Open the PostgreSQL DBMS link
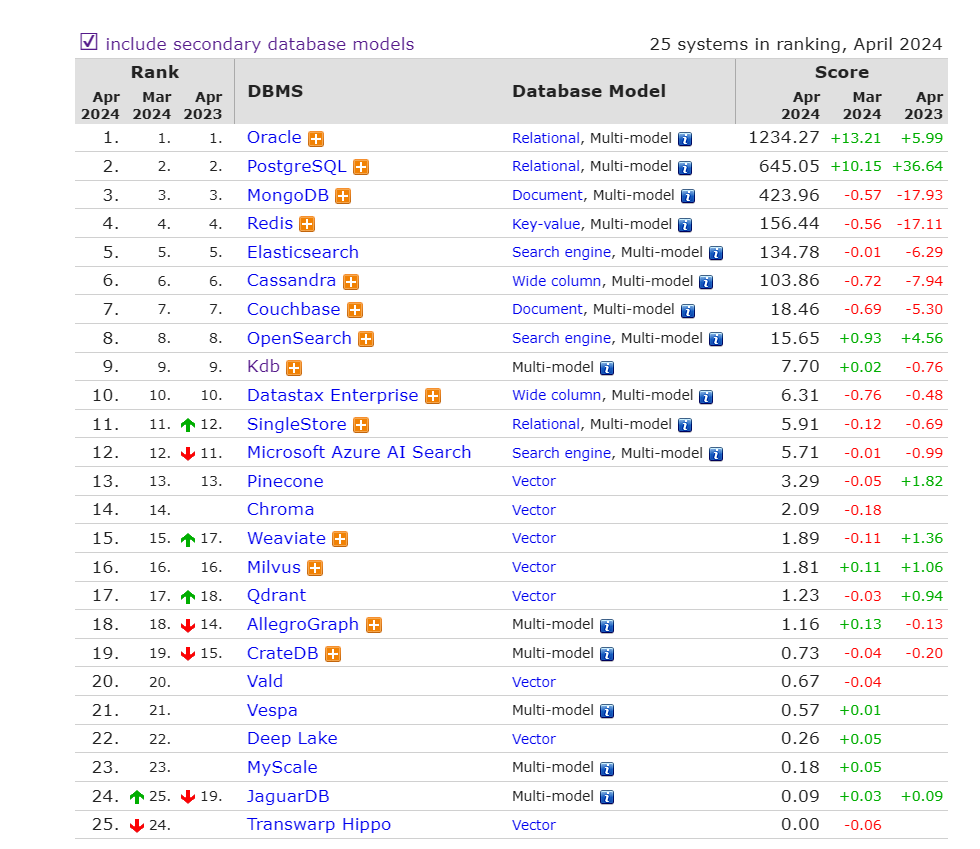The image size is (980, 849). [297, 166]
